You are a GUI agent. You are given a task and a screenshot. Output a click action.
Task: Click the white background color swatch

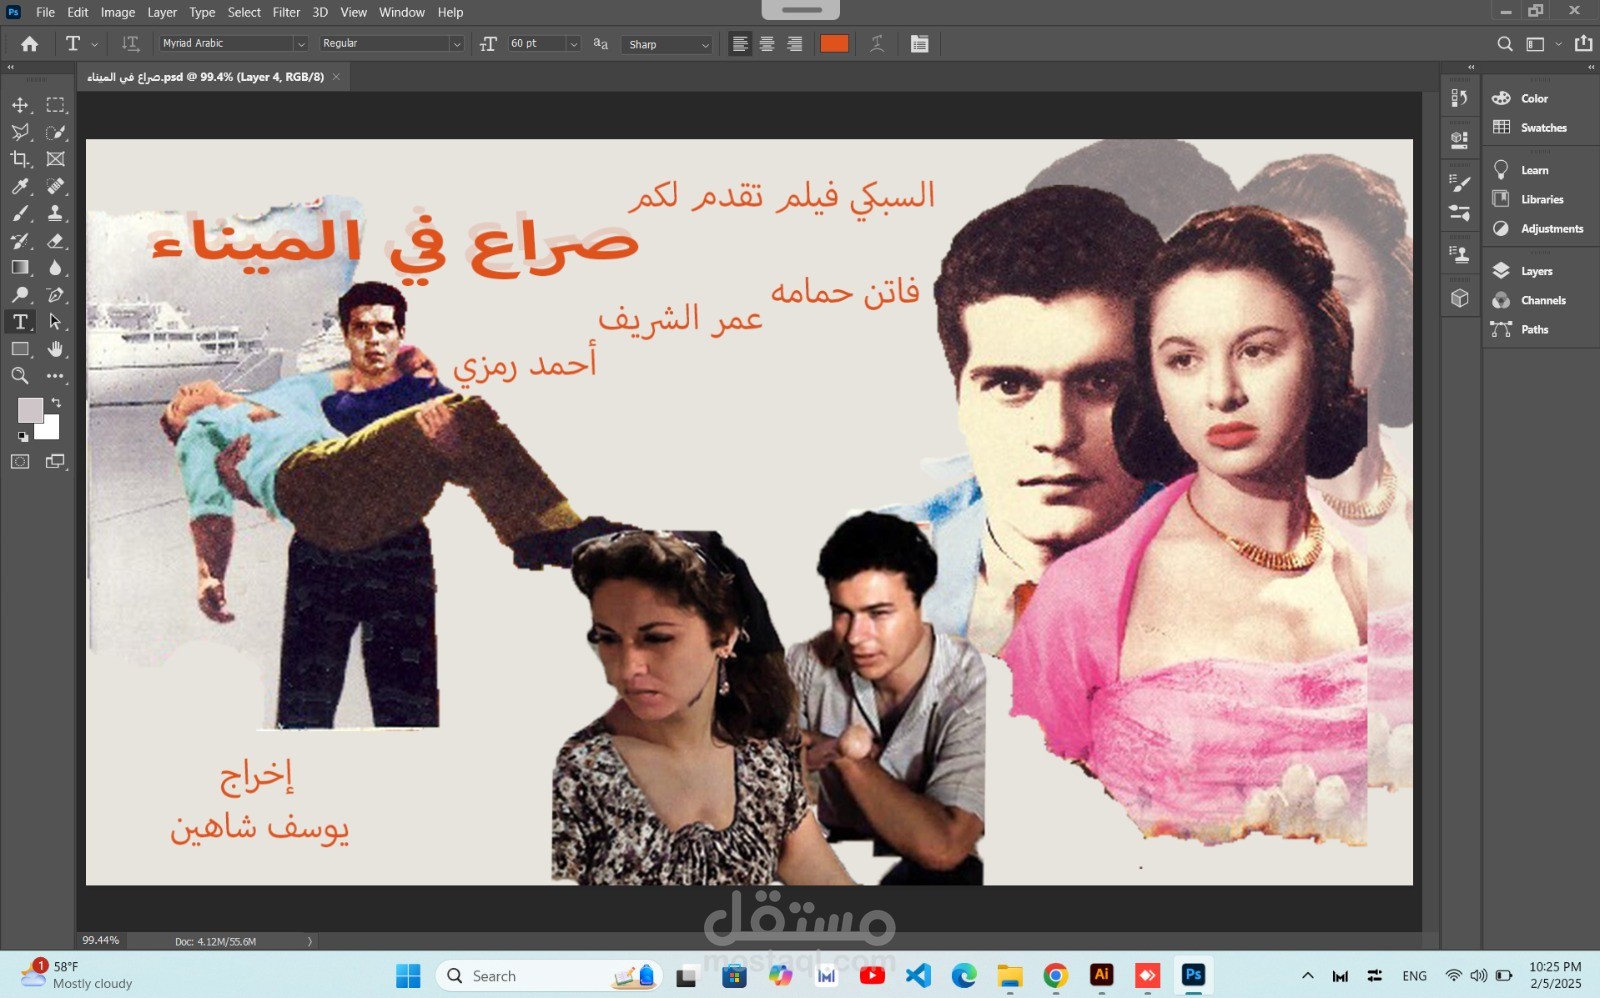coord(50,431)
